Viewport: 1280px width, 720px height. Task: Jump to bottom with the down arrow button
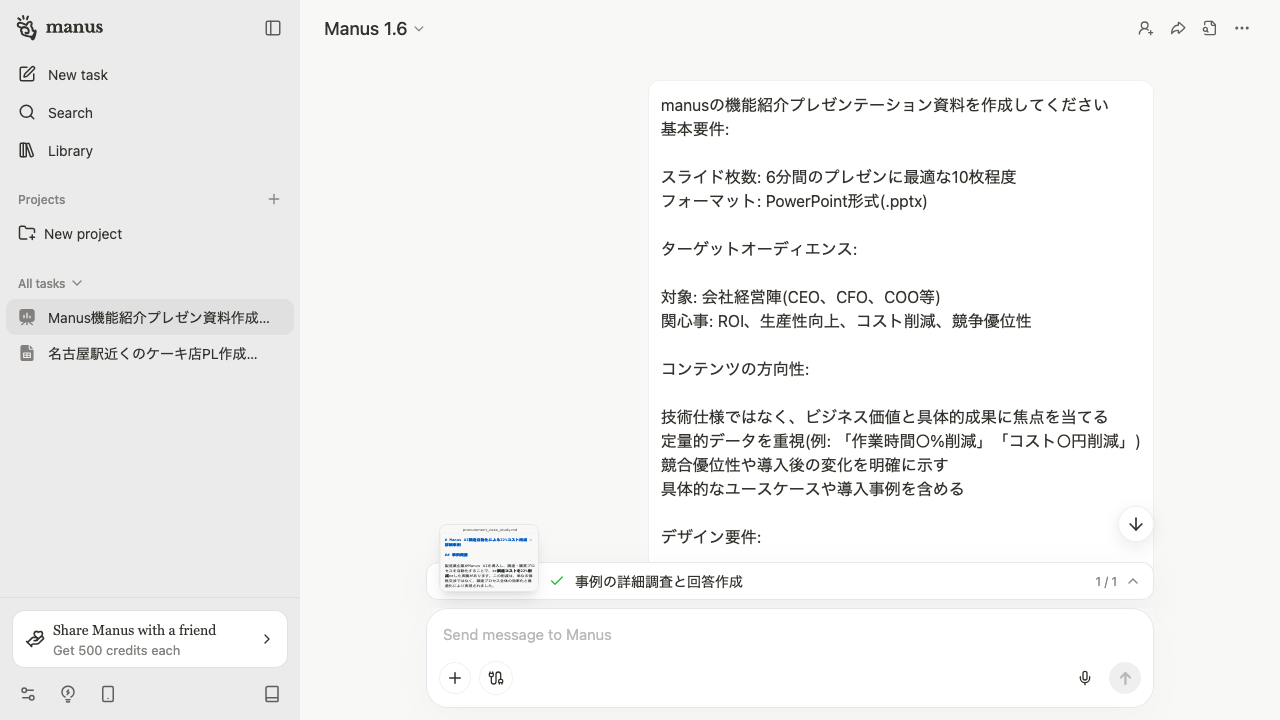tap(1136, 524)
